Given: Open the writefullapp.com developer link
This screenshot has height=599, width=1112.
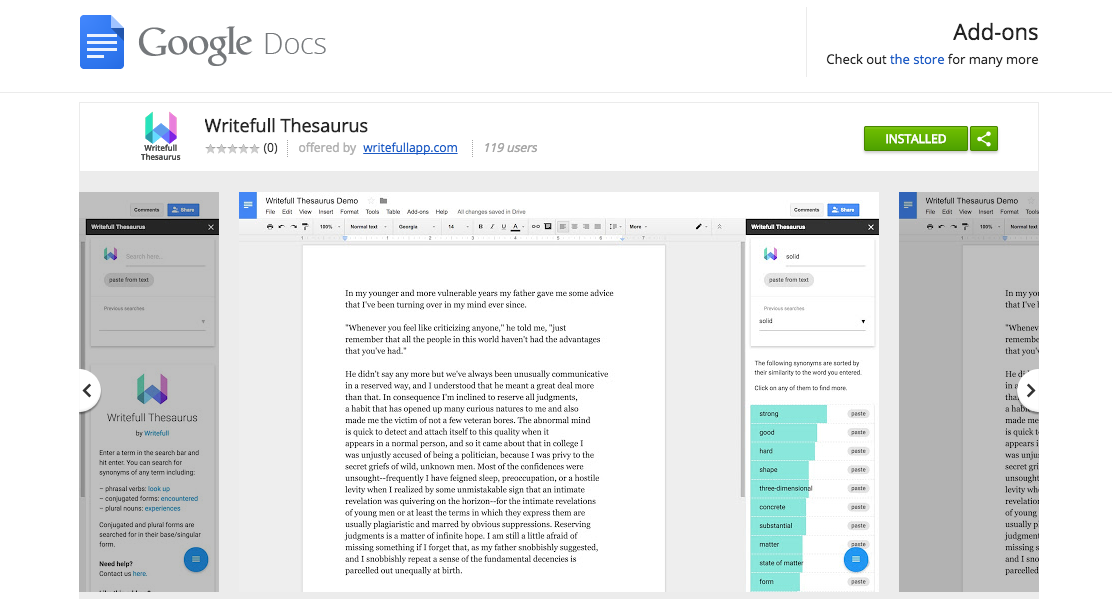Looking at the screenshot, I should [x=410, y=147].
